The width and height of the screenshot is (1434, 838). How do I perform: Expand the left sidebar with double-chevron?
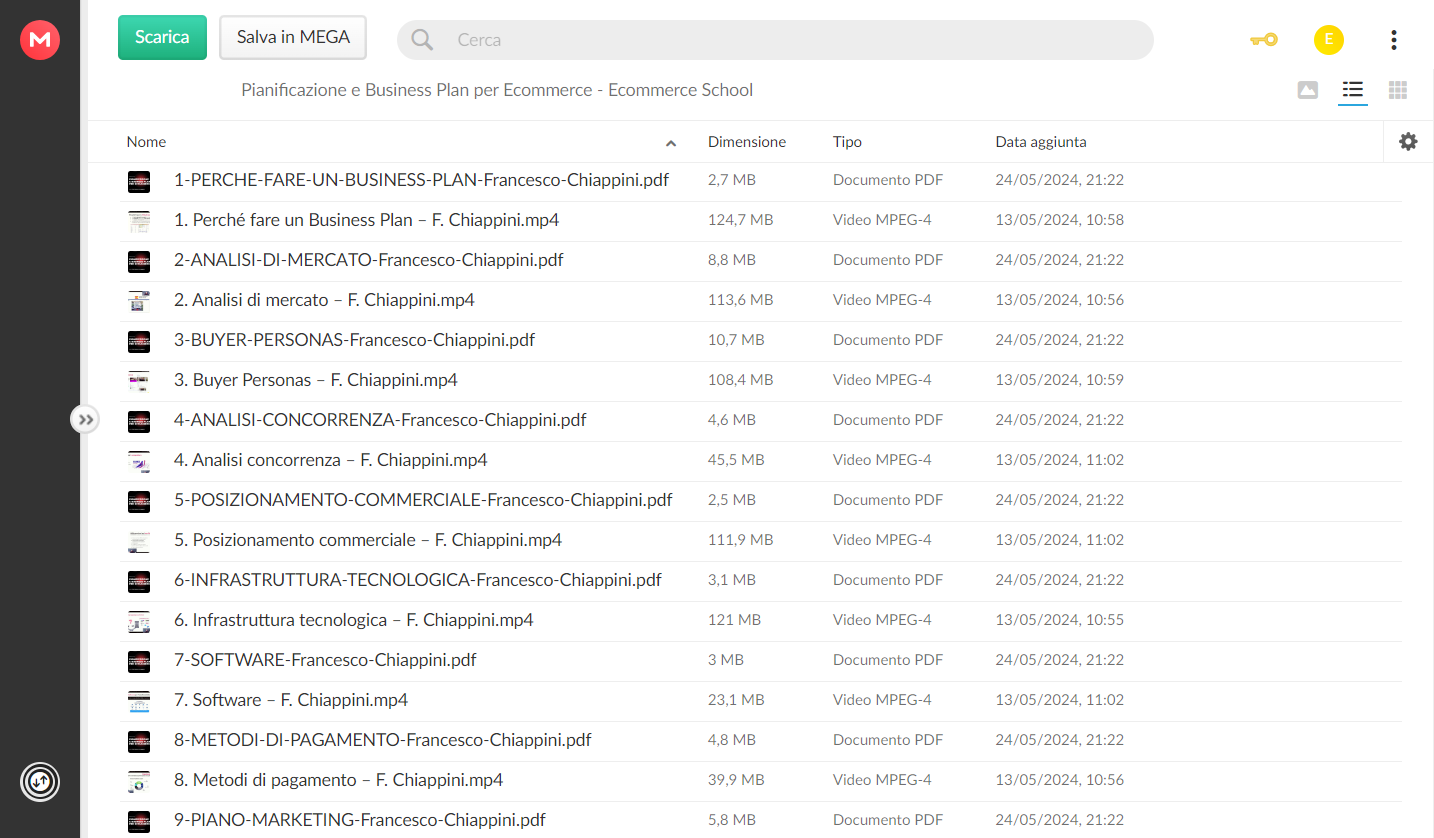pyautogui.click(x=85, y=419)
